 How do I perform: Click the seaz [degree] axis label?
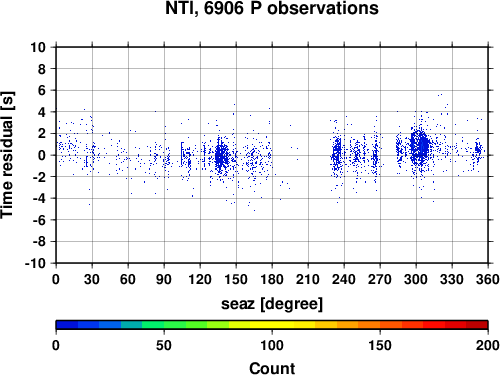tap(272, 304)
